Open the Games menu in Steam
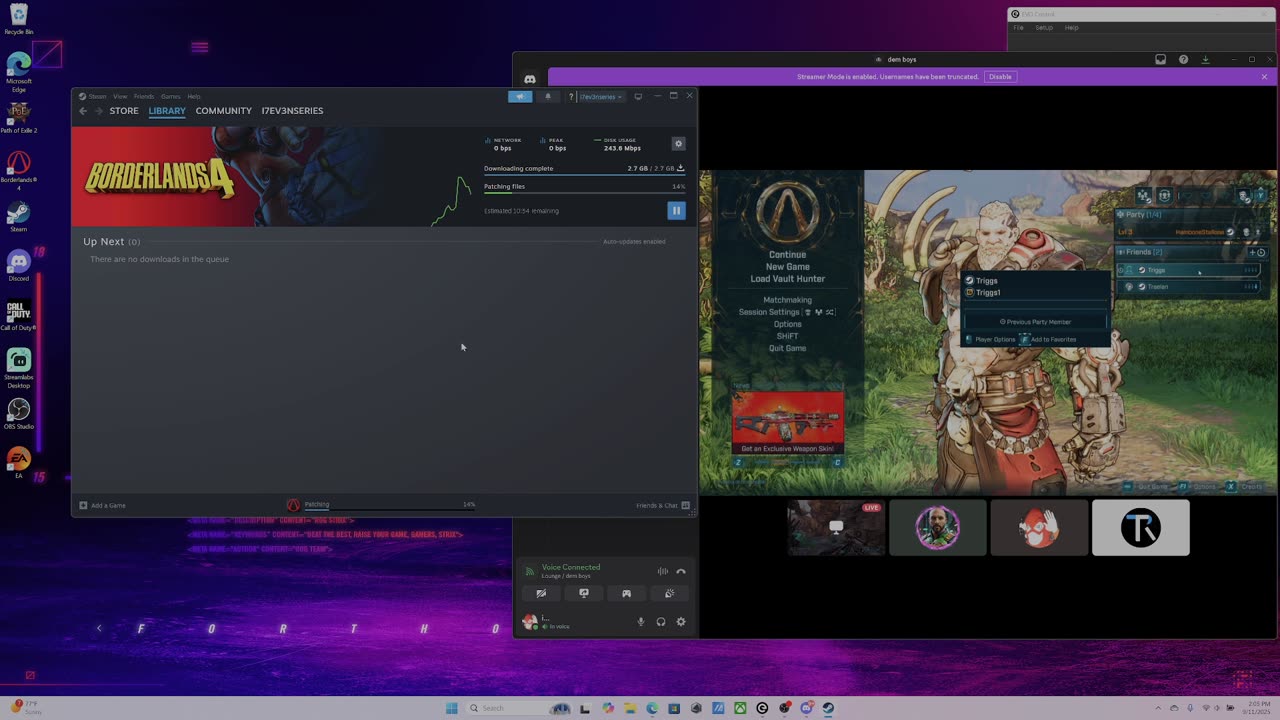1280x720 pixels. tap(171, 97)
